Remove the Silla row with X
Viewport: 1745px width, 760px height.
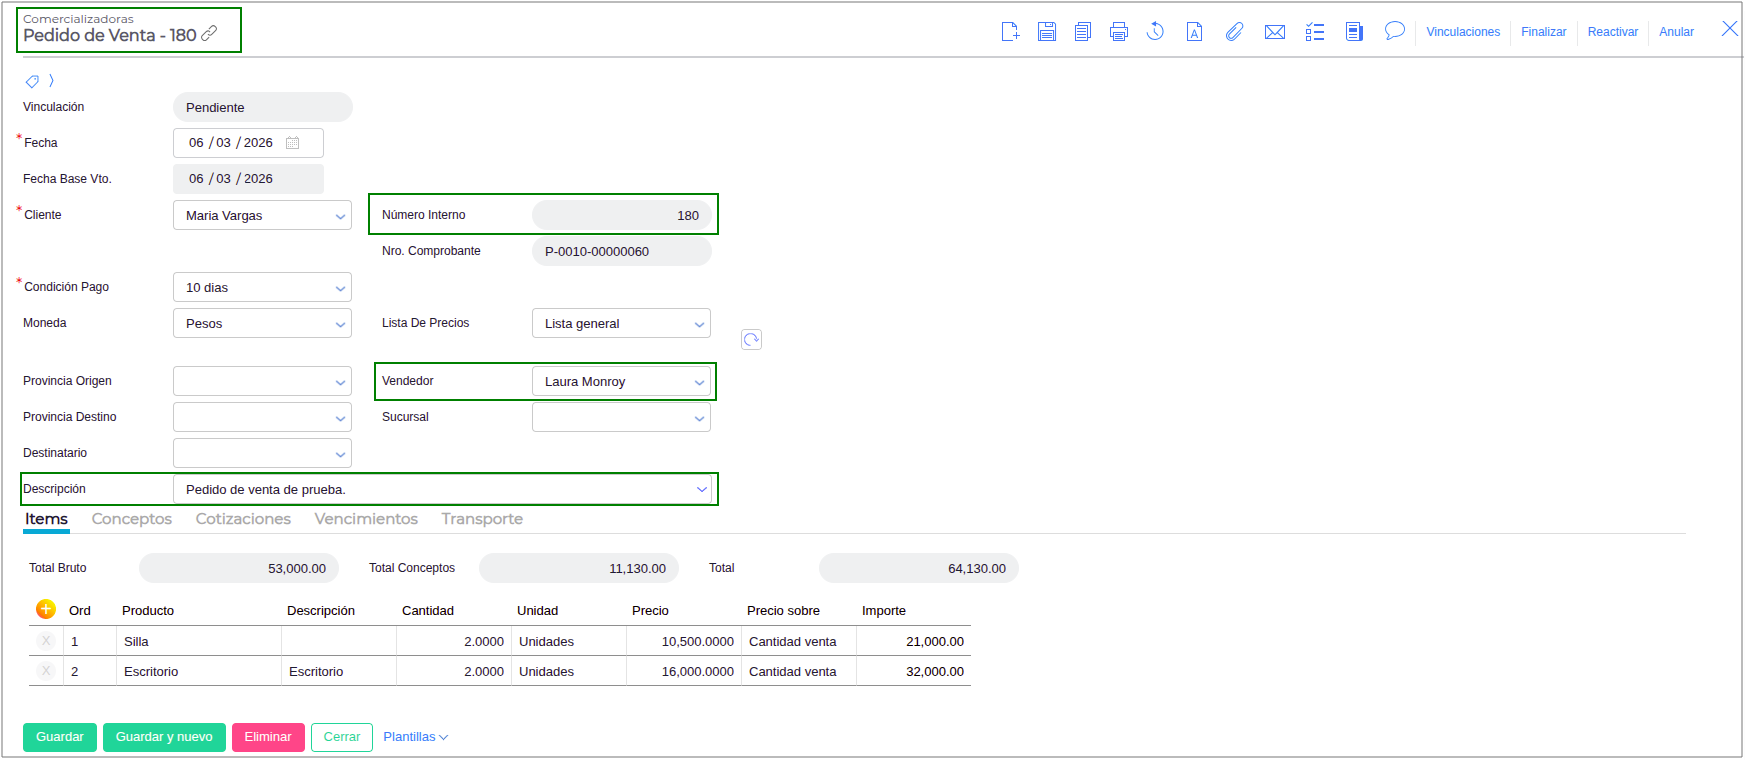(46, 641)
